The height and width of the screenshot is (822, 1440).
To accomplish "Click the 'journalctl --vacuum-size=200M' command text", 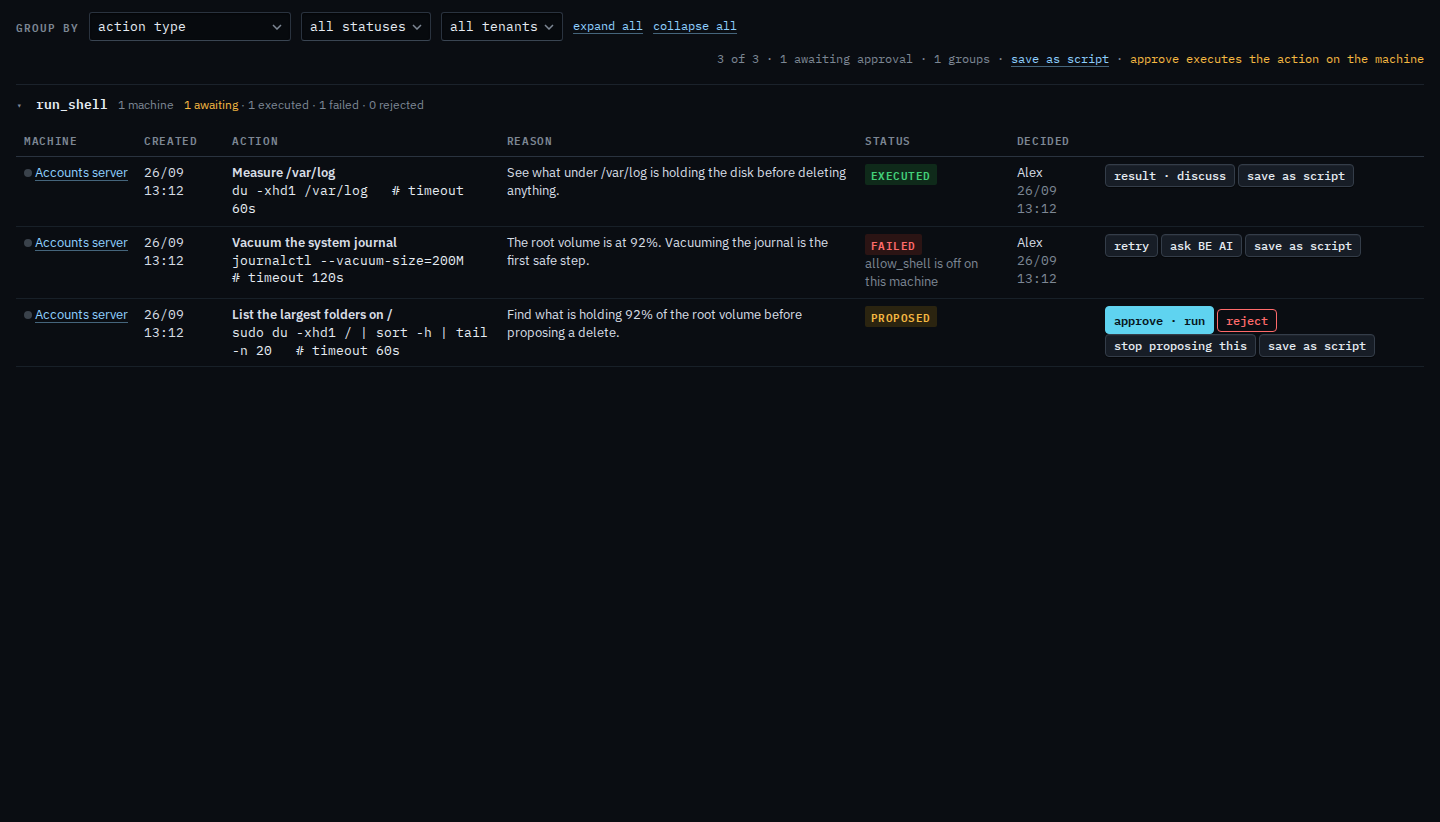I will click(348, 261).
